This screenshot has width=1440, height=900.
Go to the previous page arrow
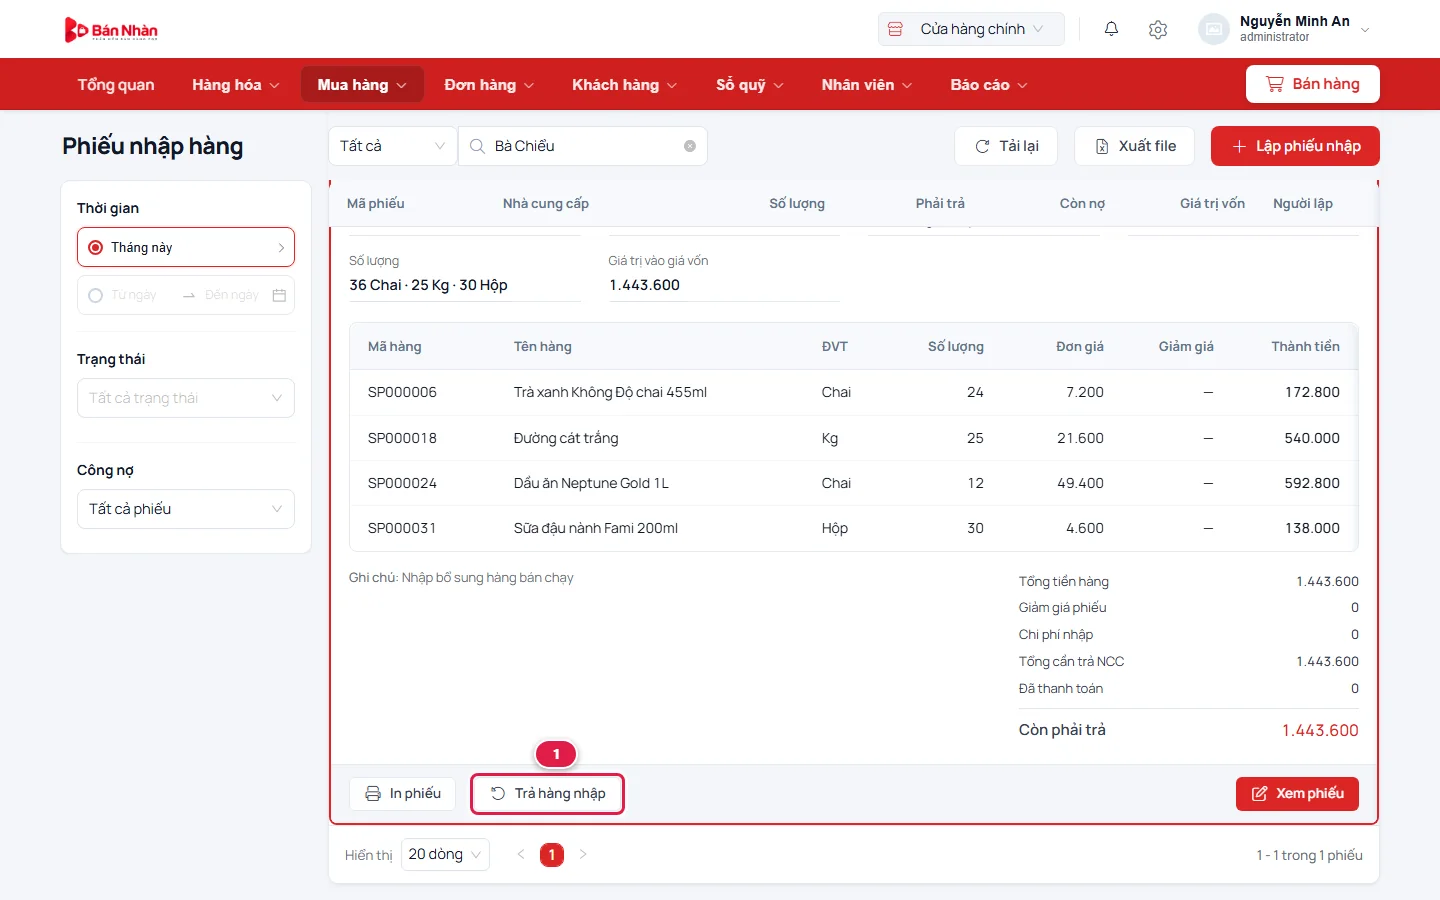(x=520, y=854)
